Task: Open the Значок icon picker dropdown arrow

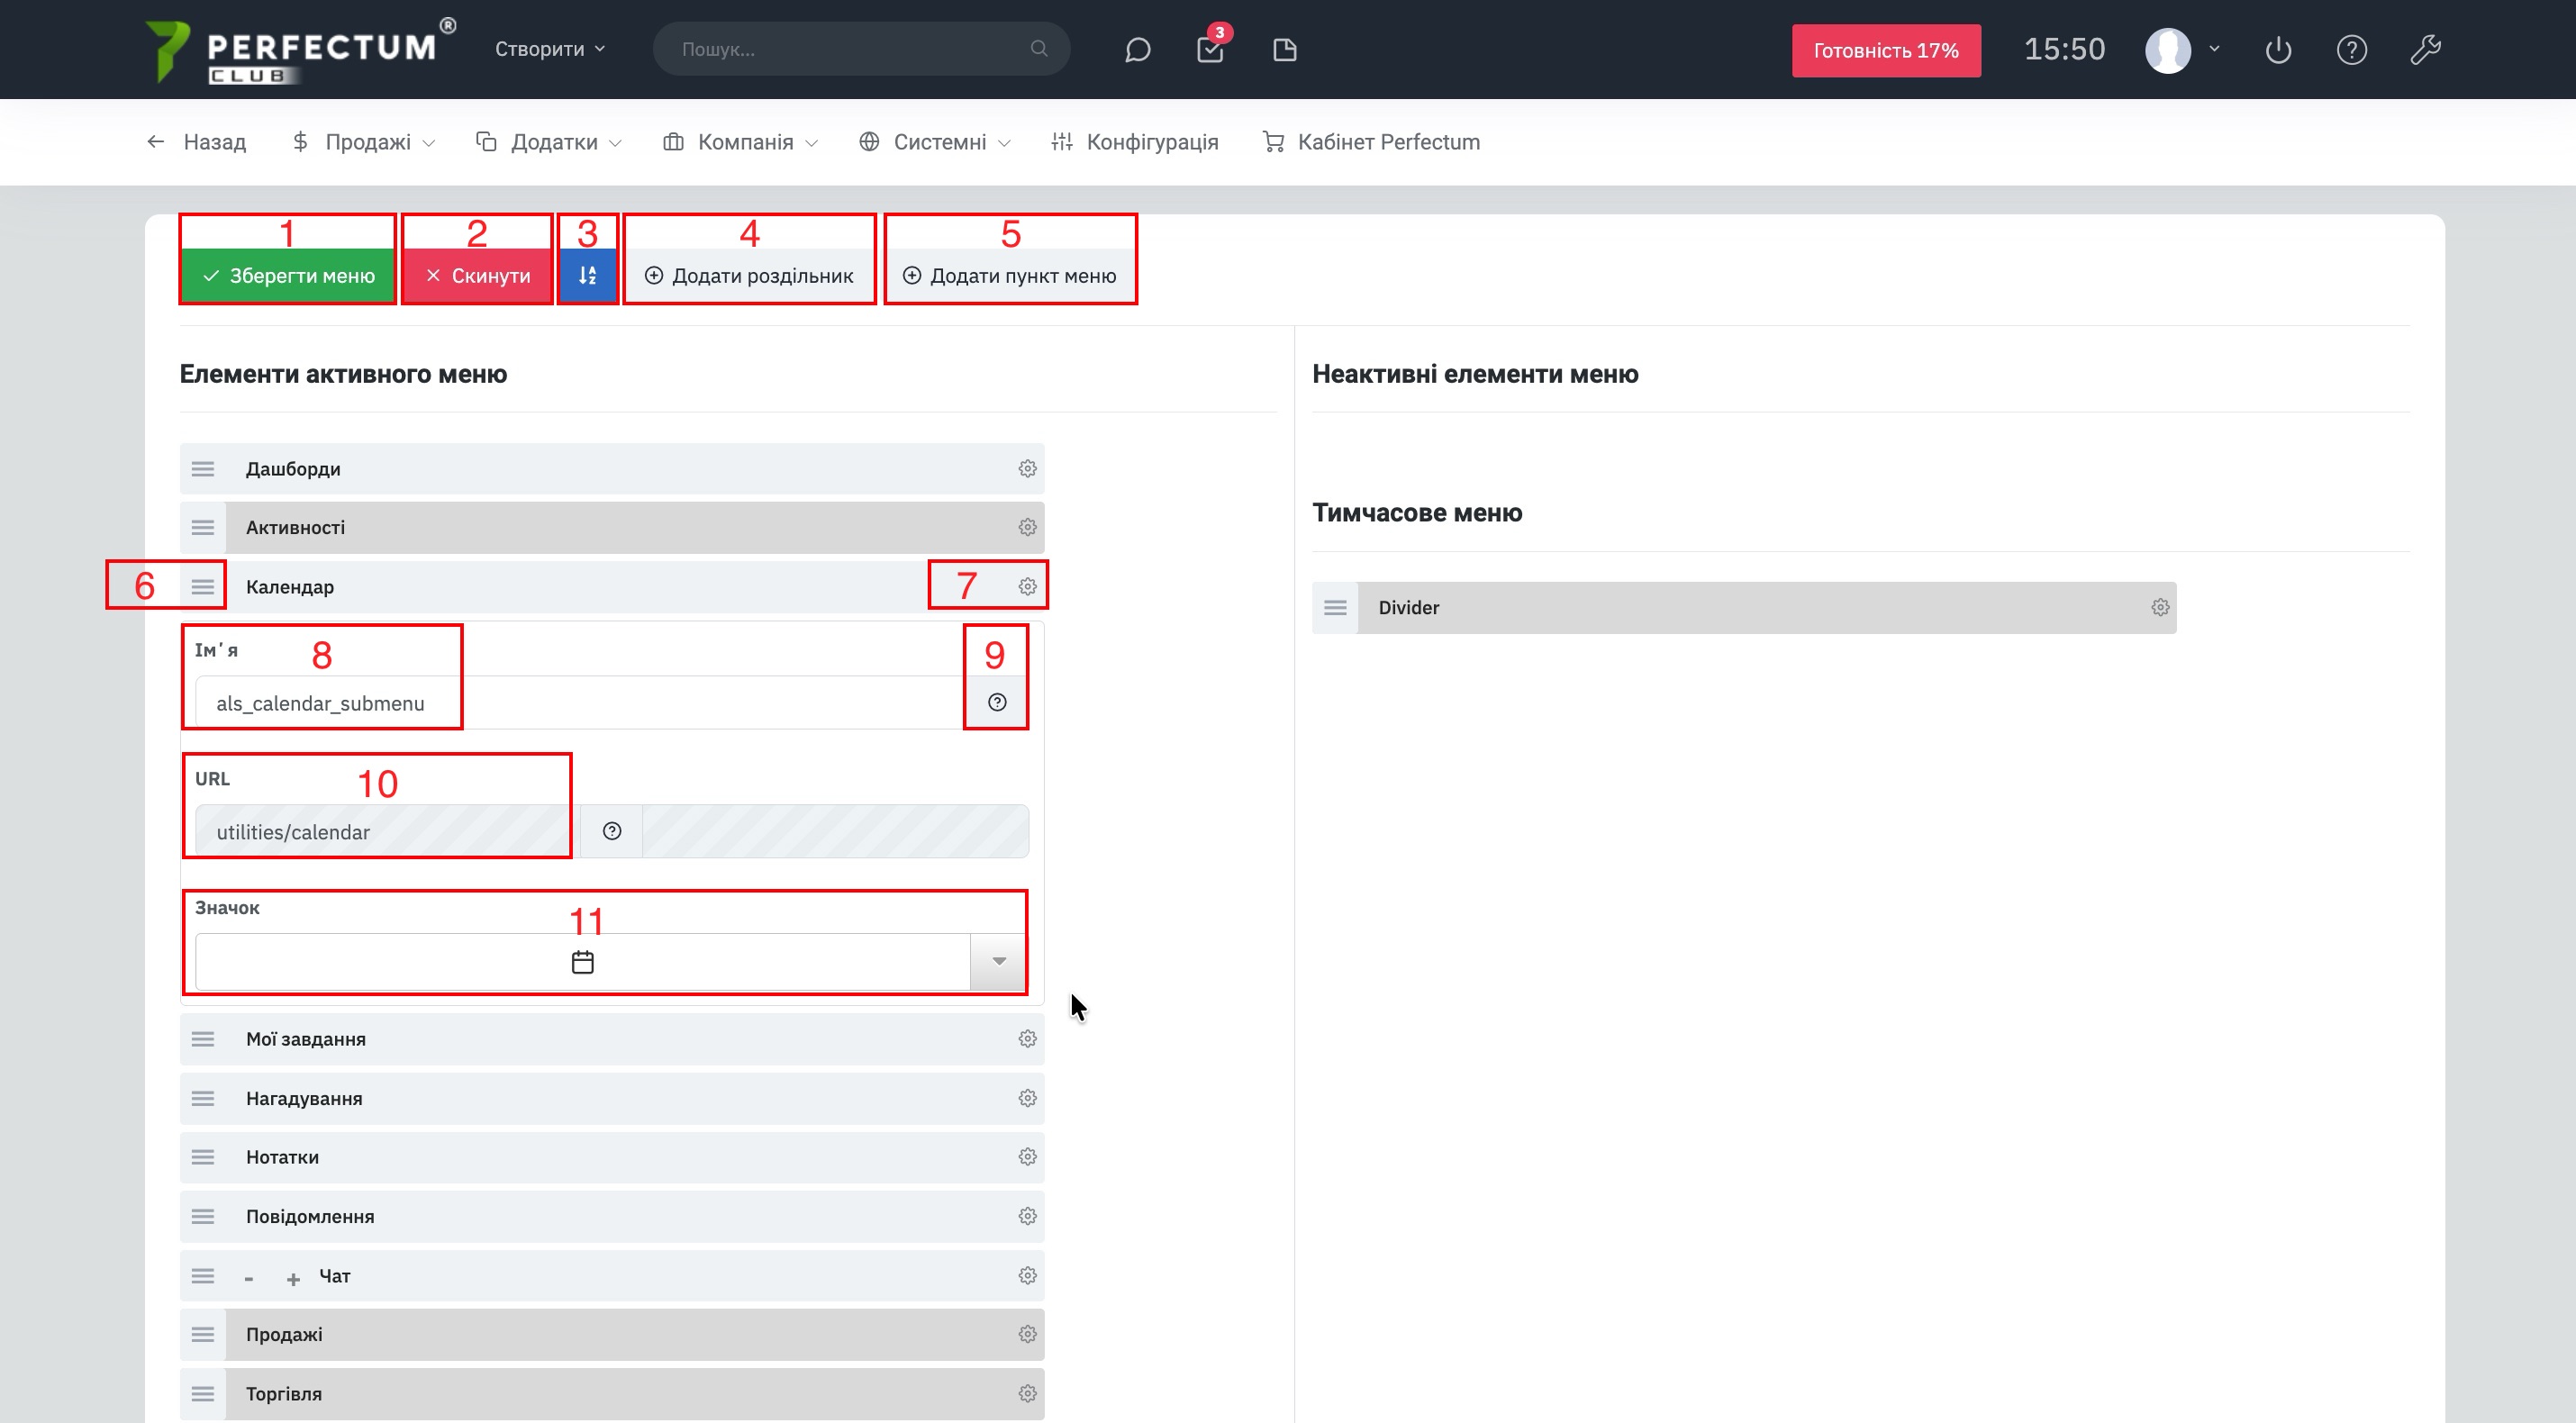Action: [998, 962]
